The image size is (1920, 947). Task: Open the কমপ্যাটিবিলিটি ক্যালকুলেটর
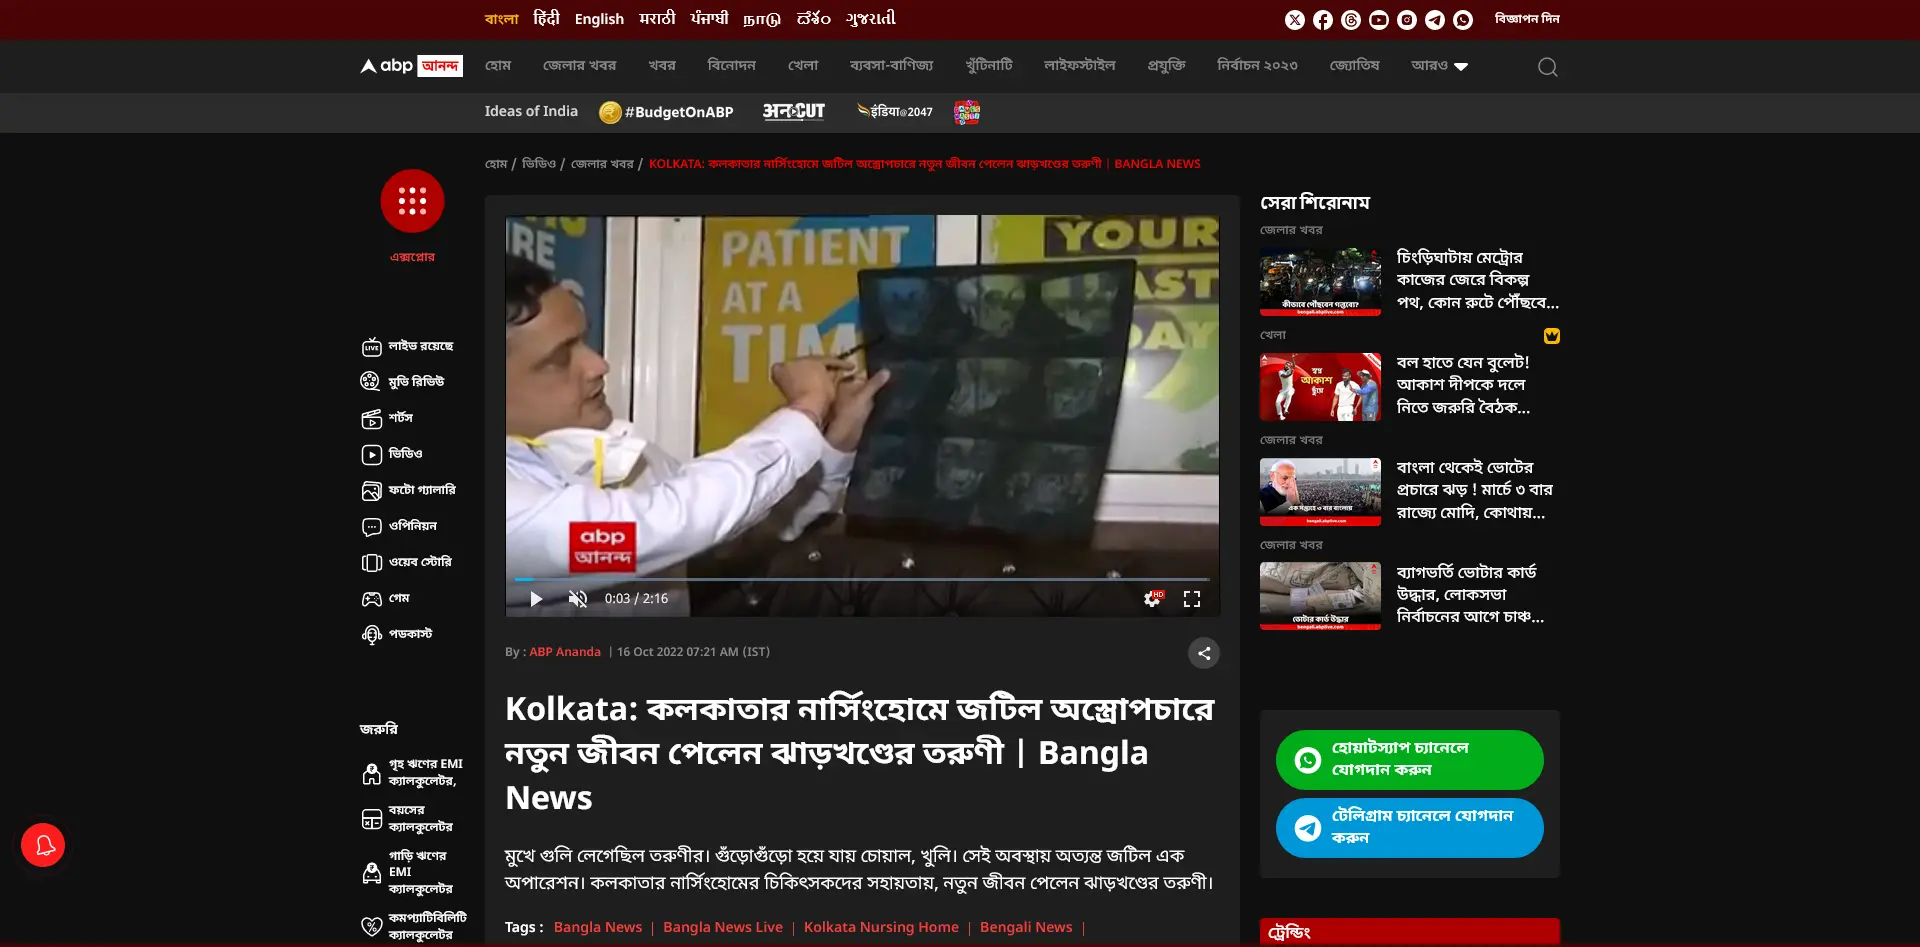[413, 926]
